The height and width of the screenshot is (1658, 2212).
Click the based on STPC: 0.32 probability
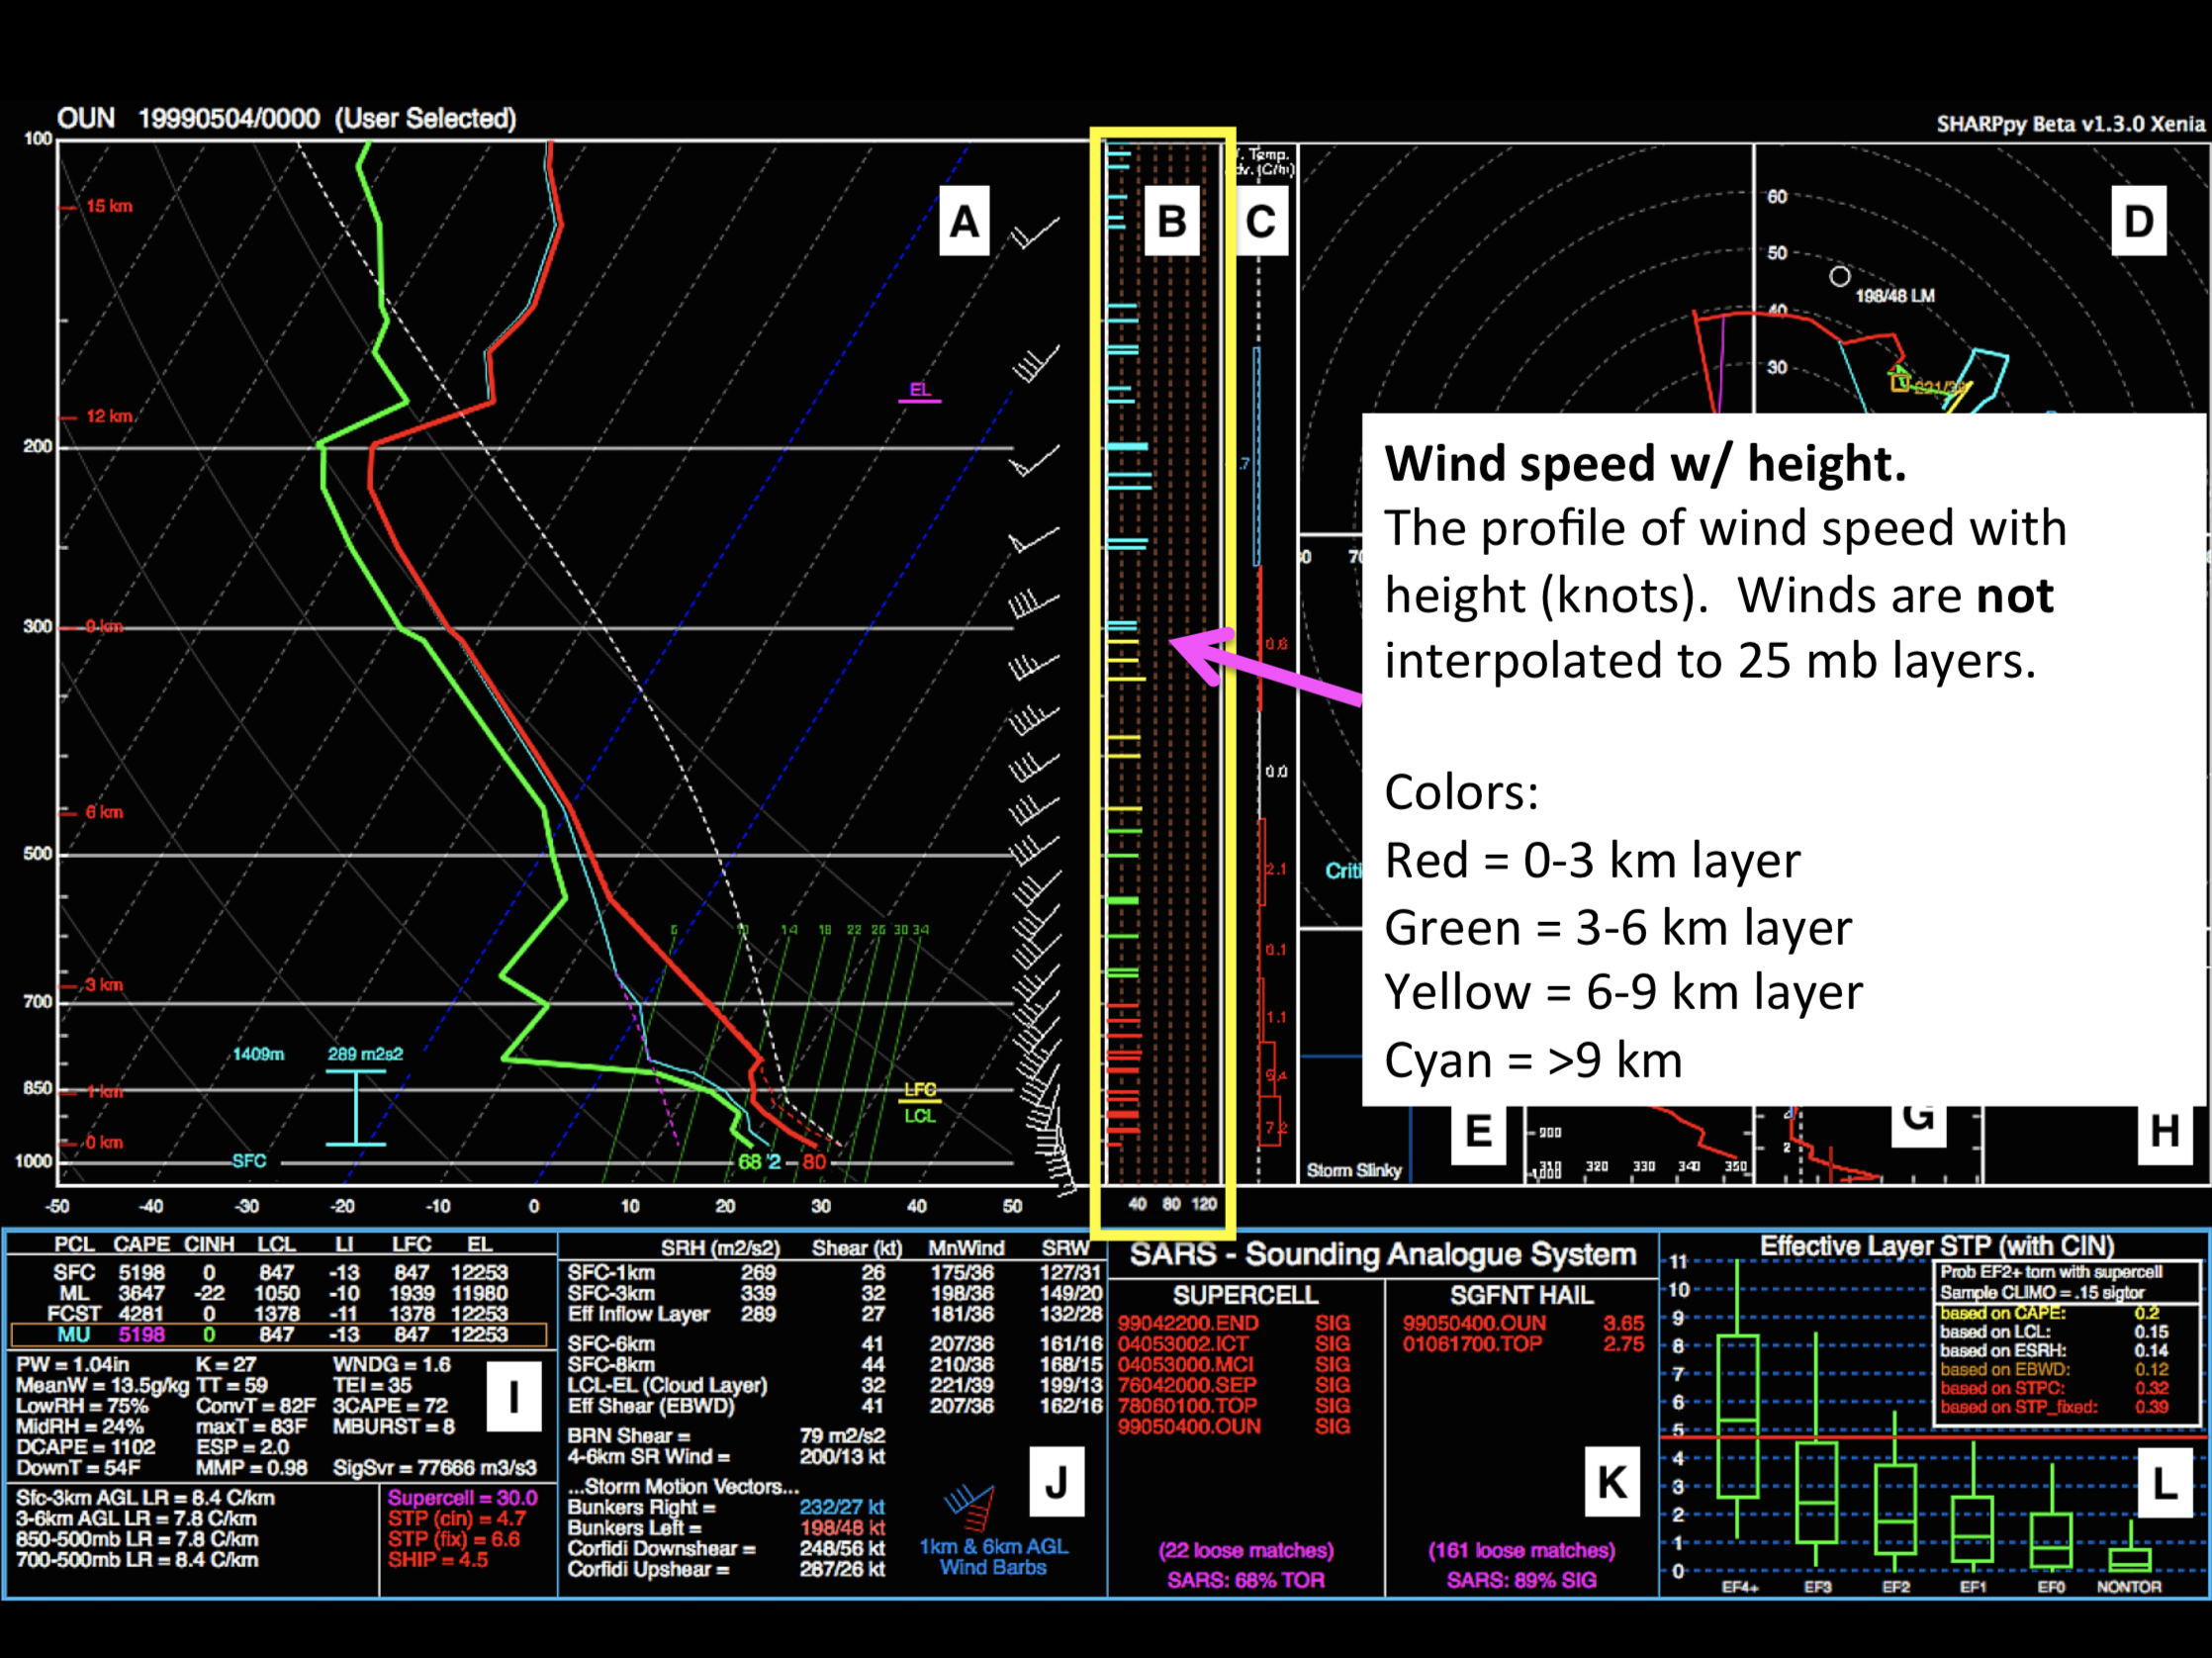2055,1388
